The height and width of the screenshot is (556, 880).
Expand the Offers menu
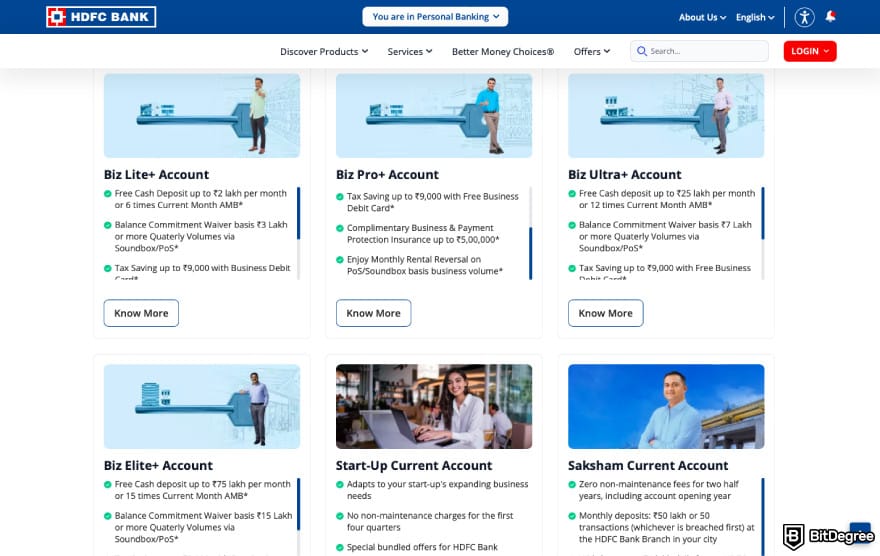click(592, 52)
